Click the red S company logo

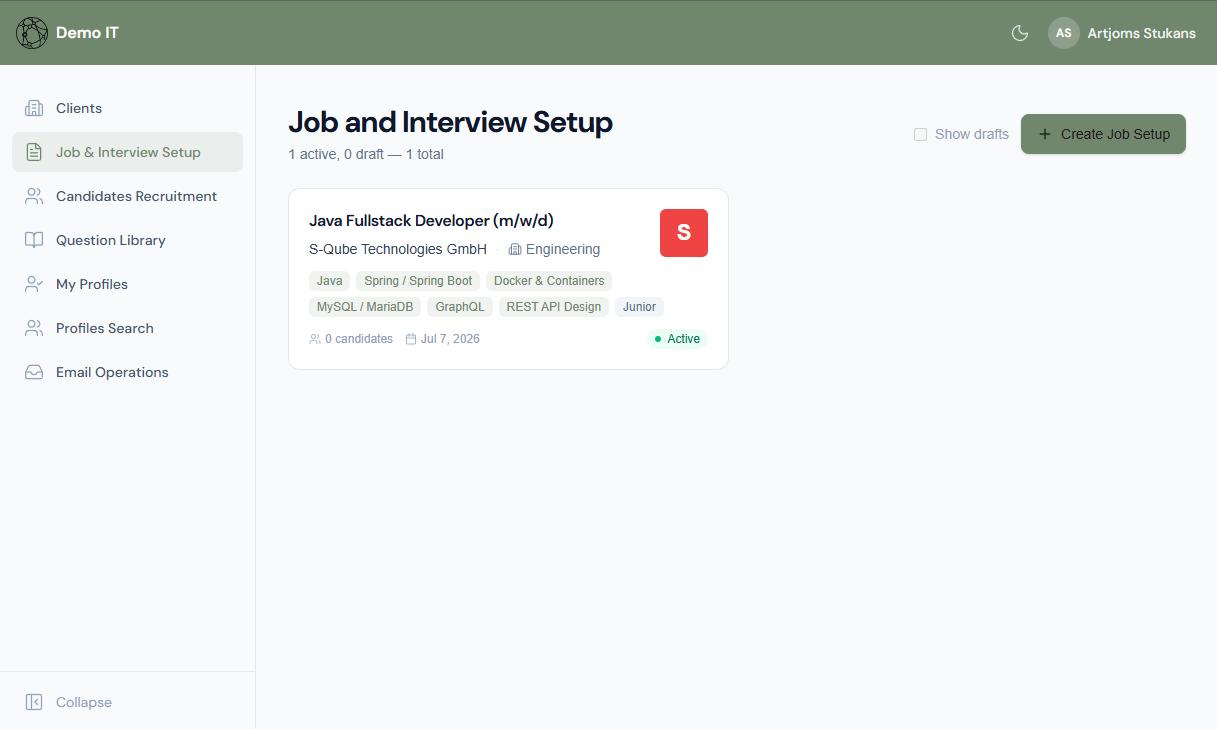pyautogui.click(x=684, y=233)
